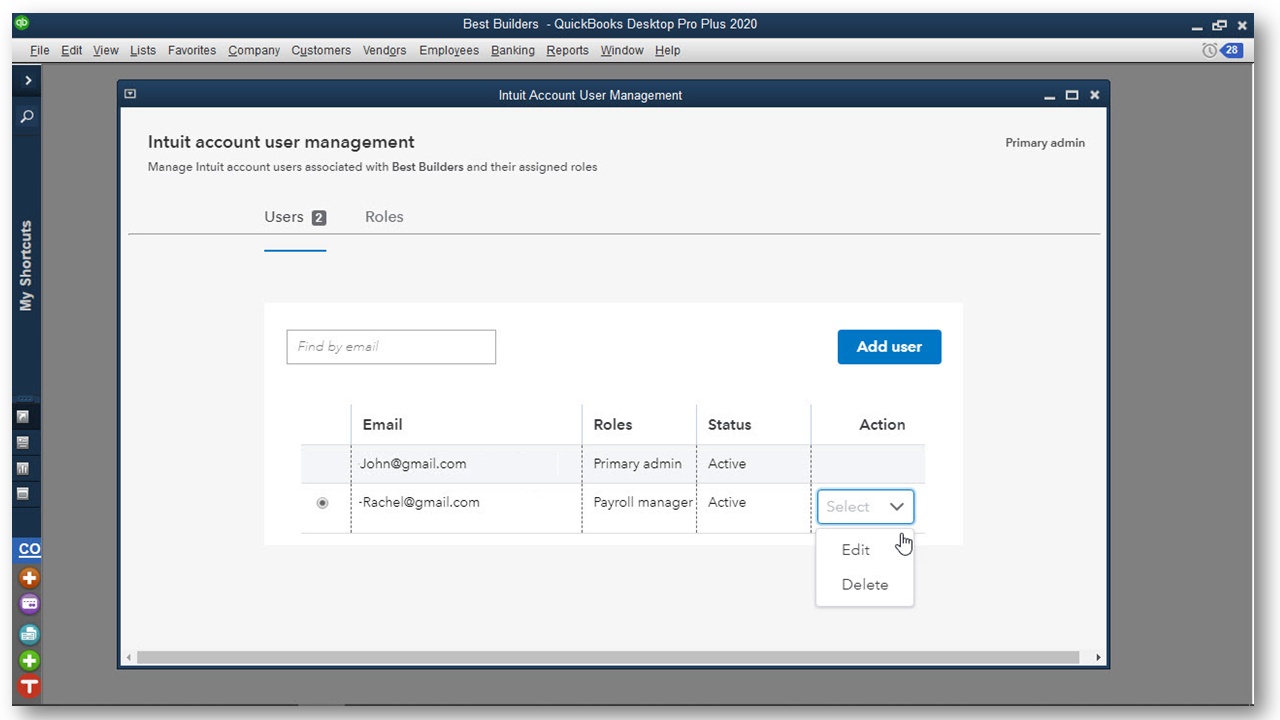Viewport: 1280px width, 720px height.
Task: Click the orange plus circle icon
Action: click(x=29, y=578)
